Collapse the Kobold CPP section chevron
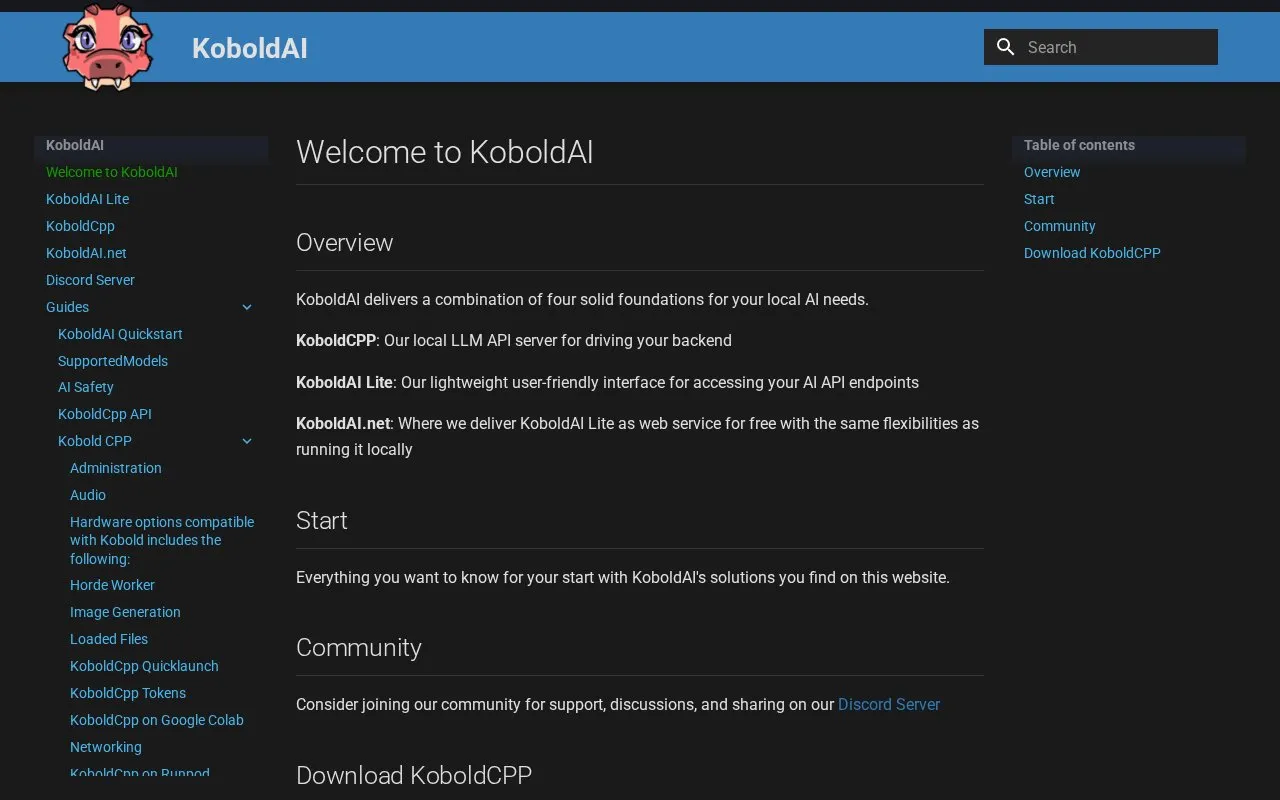 click(x=247, y=441)
